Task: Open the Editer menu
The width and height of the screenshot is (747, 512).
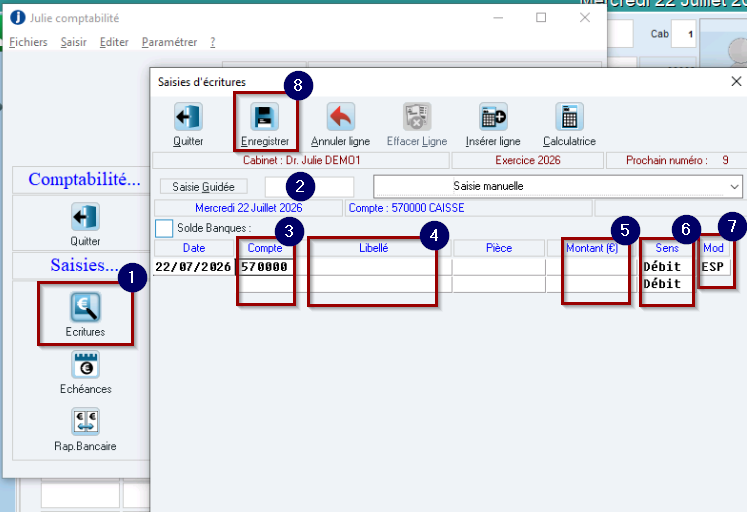Action: (114, 42)
